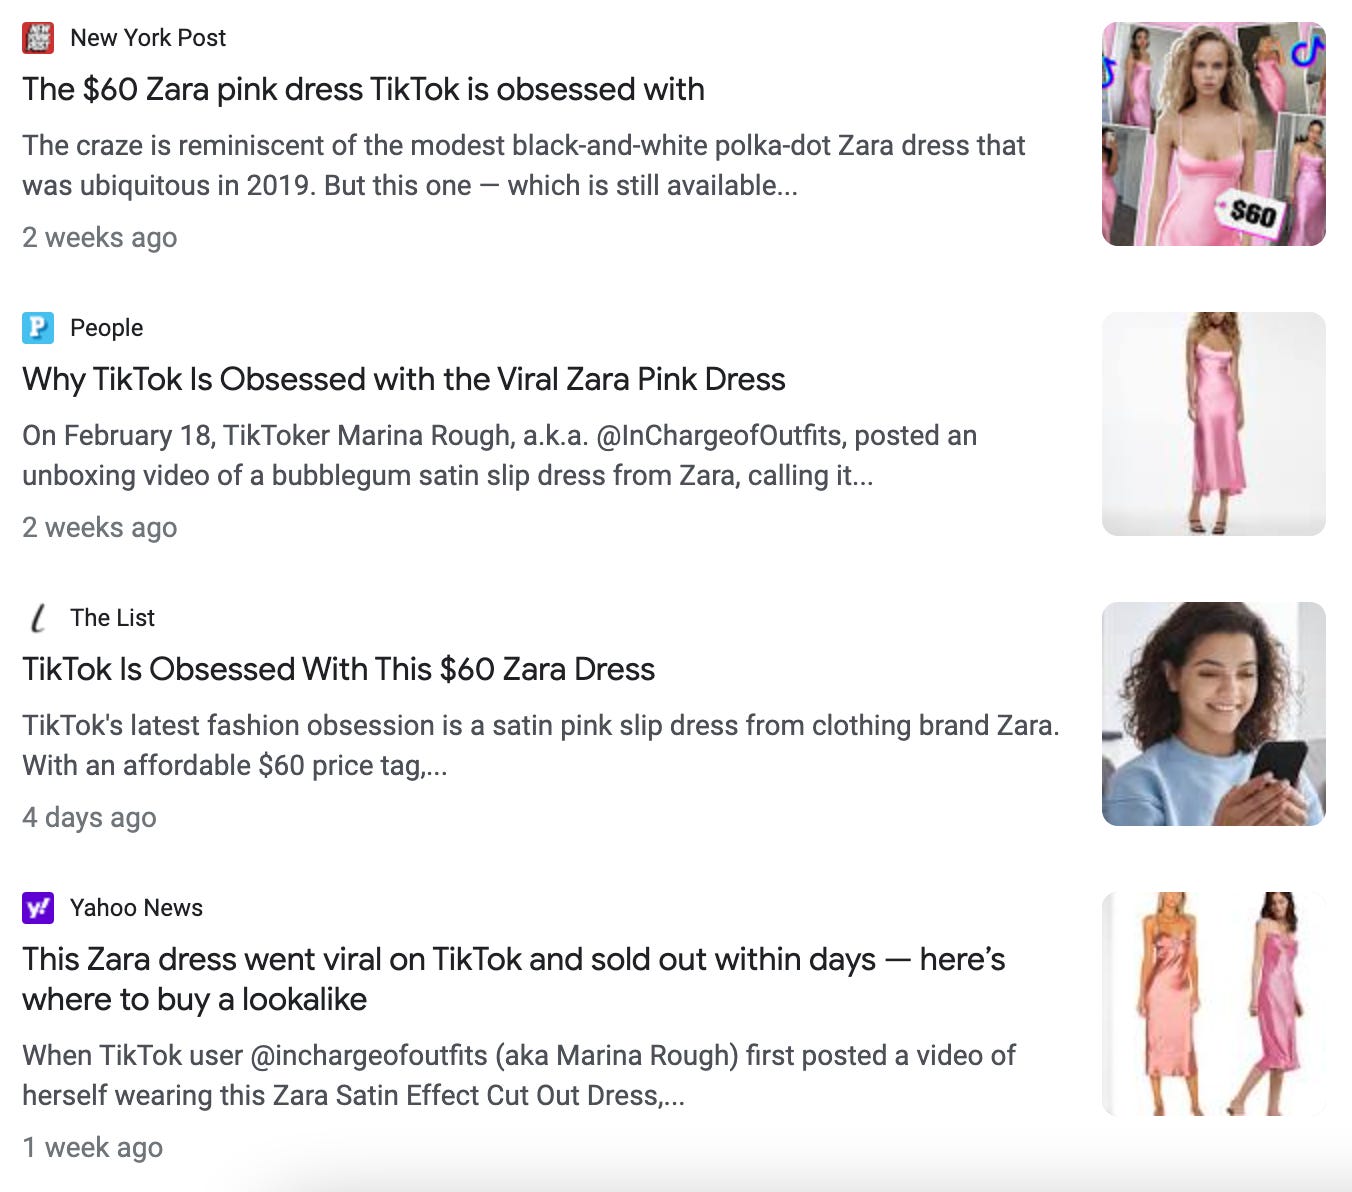Open the pink dress collage thumbnail
This screenshot has height=1192, width=1352.
pos(1214,134)
